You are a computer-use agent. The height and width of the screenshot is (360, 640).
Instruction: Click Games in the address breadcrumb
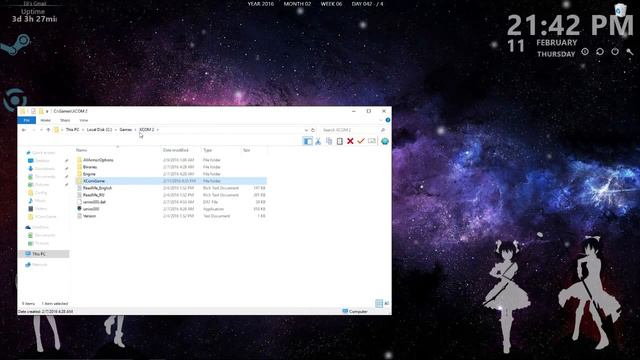pos(126,130)
